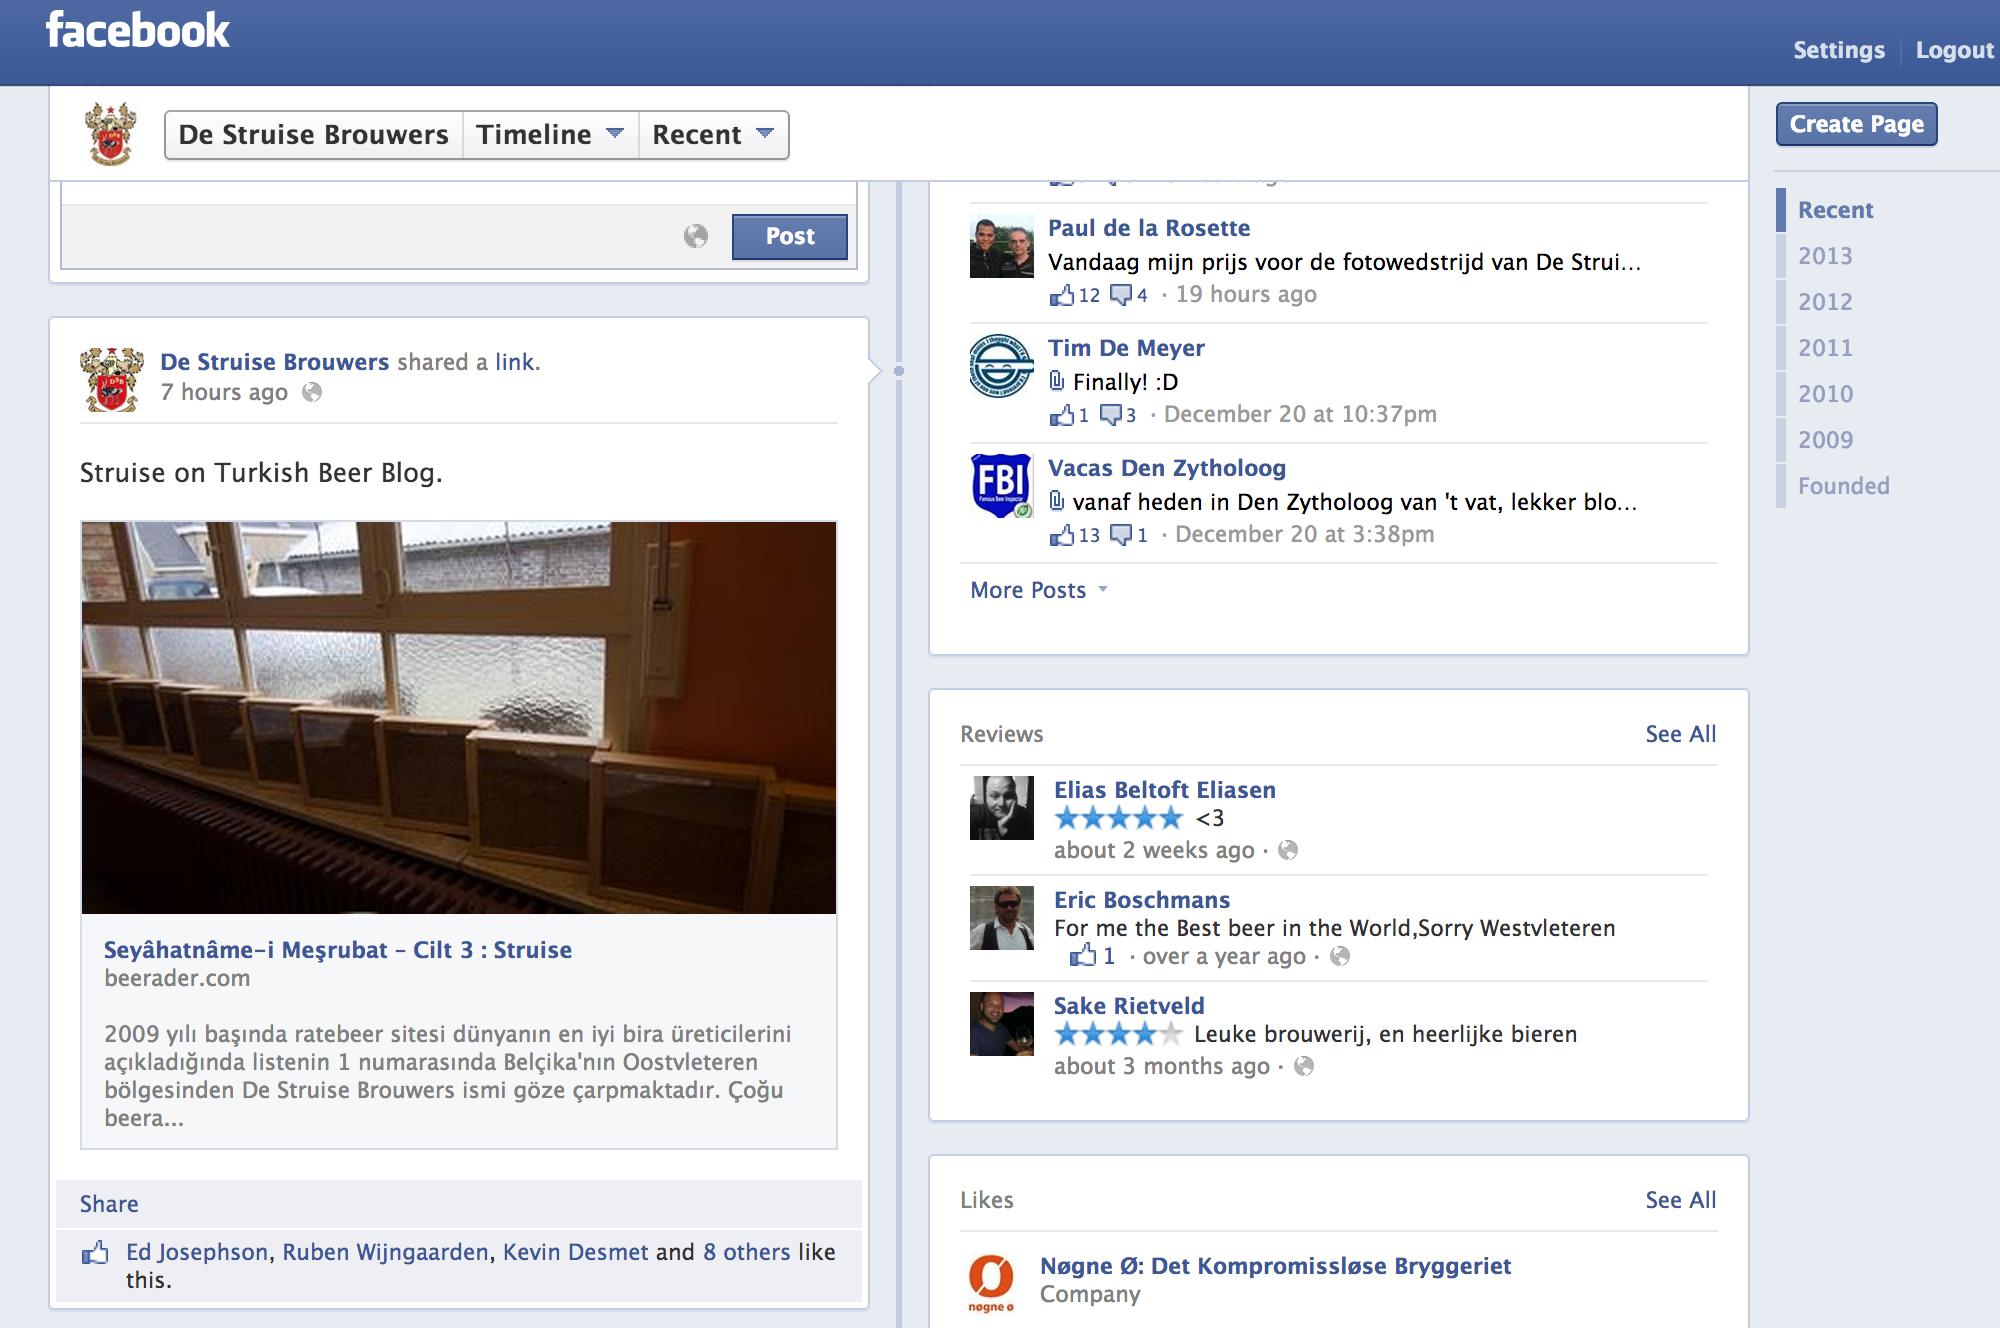The width and height of the screenshot is (2000, 1328).
Task: Click thumbs-up icon on Paul de la Rosette post
Action: point(1061,295)
